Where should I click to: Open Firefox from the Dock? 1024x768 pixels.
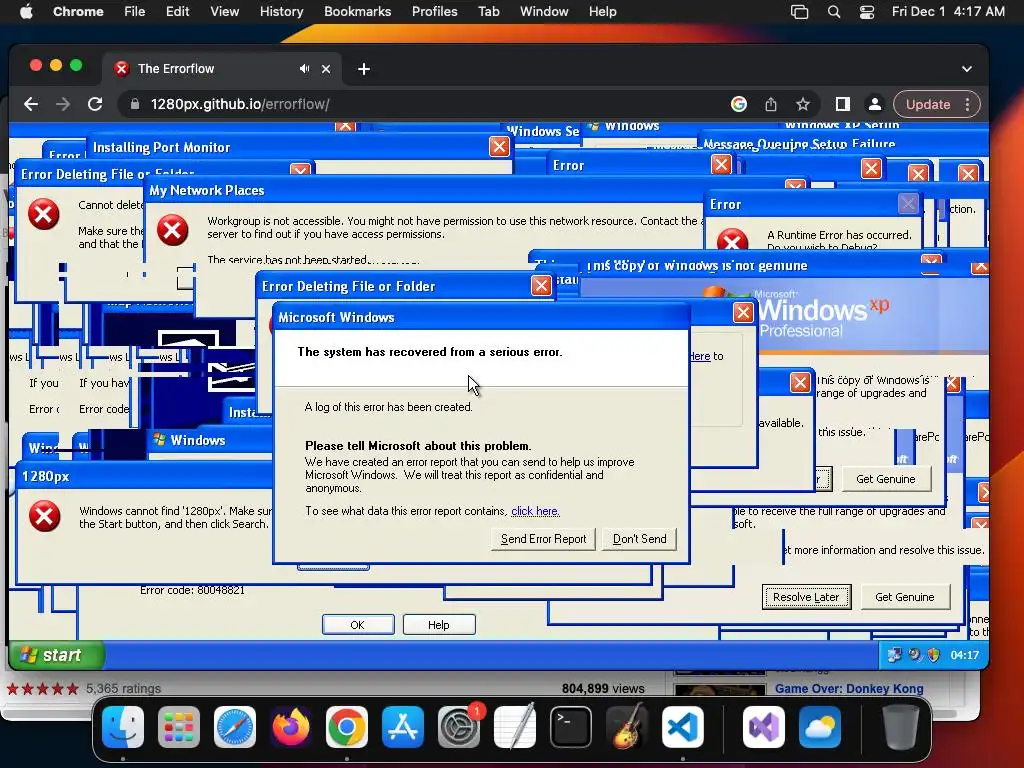pyautogui.click(x=291, y=727)
